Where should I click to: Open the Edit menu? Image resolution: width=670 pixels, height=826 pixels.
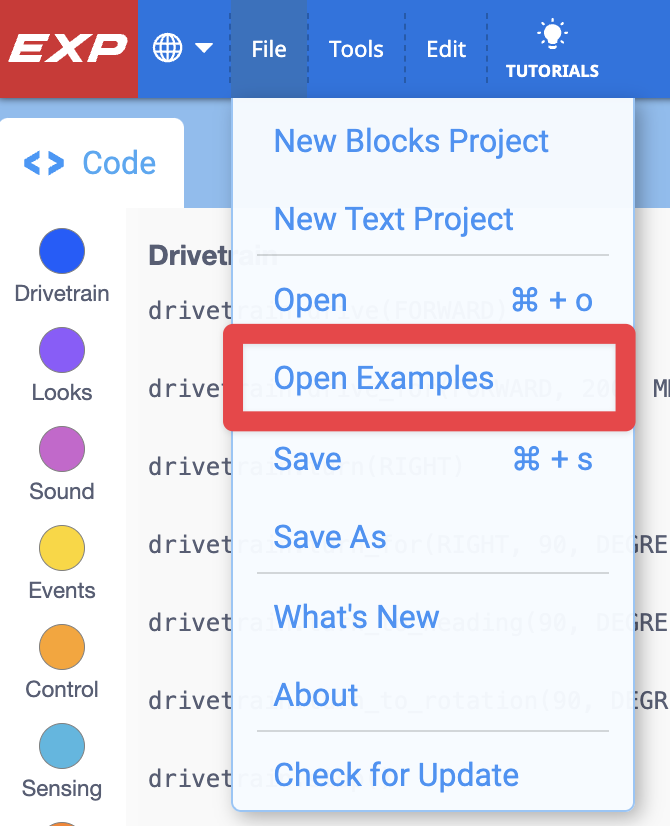pos(445,48)
